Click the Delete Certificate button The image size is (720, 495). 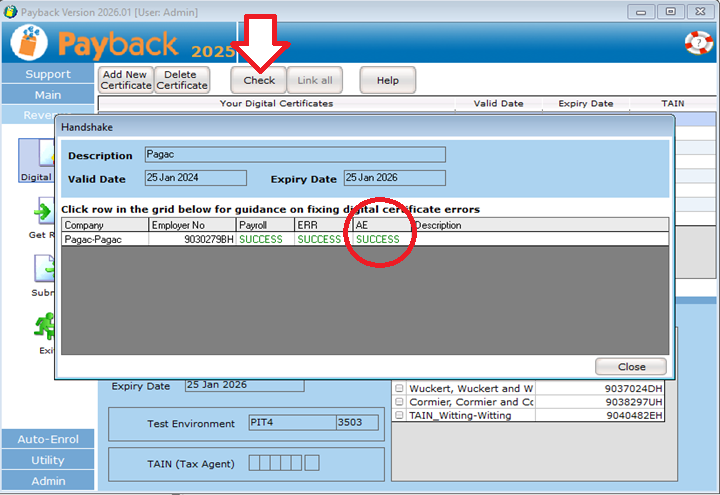[x=182, y=80]
